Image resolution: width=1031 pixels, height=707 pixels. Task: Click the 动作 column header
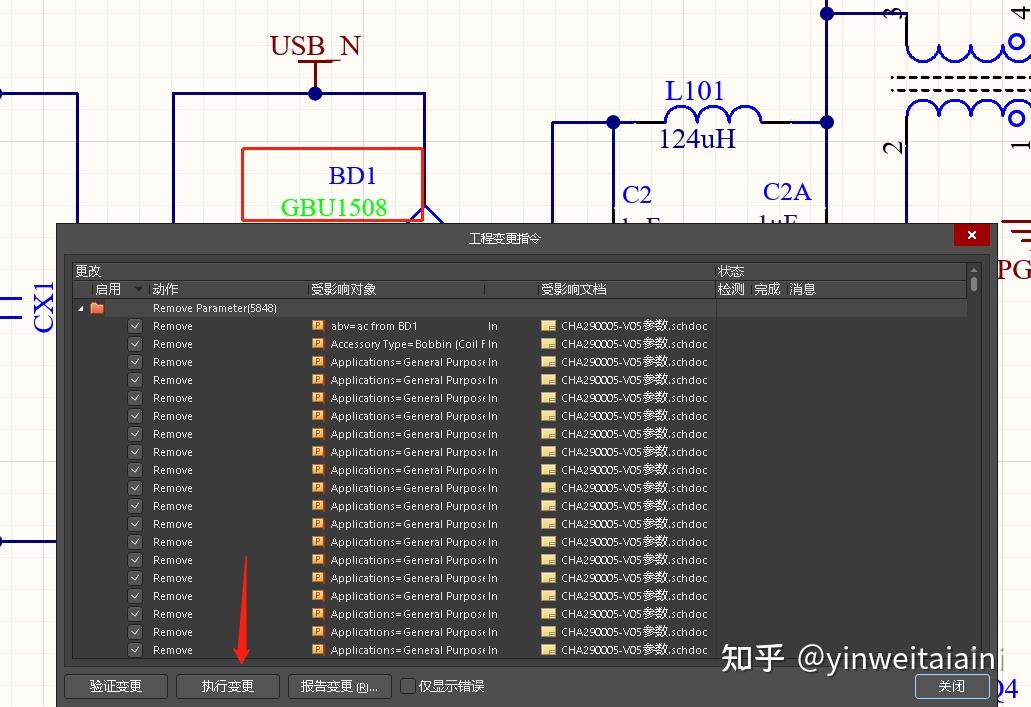[165, 289]
